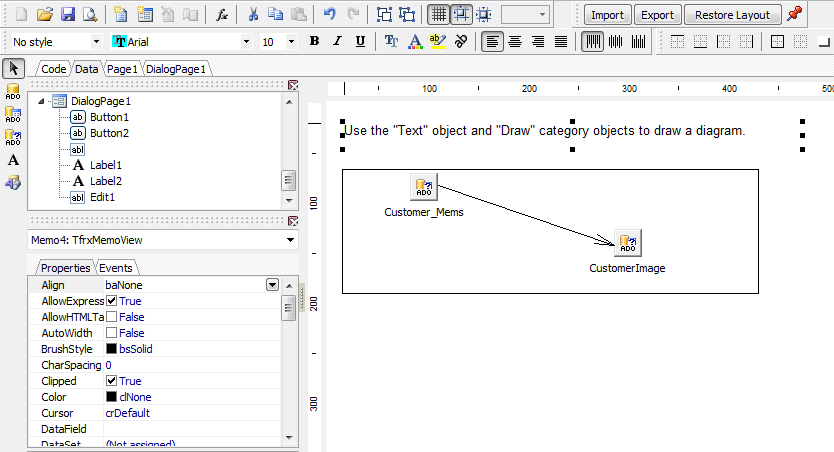This screenshot has width=834, height=452.
Task: Toggle Bold formatting
Action: (x=314, y=41)
